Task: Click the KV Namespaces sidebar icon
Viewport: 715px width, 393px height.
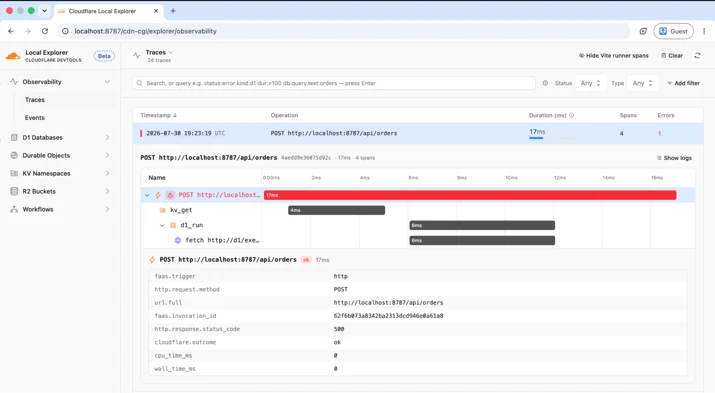Action: pos(14,173)
